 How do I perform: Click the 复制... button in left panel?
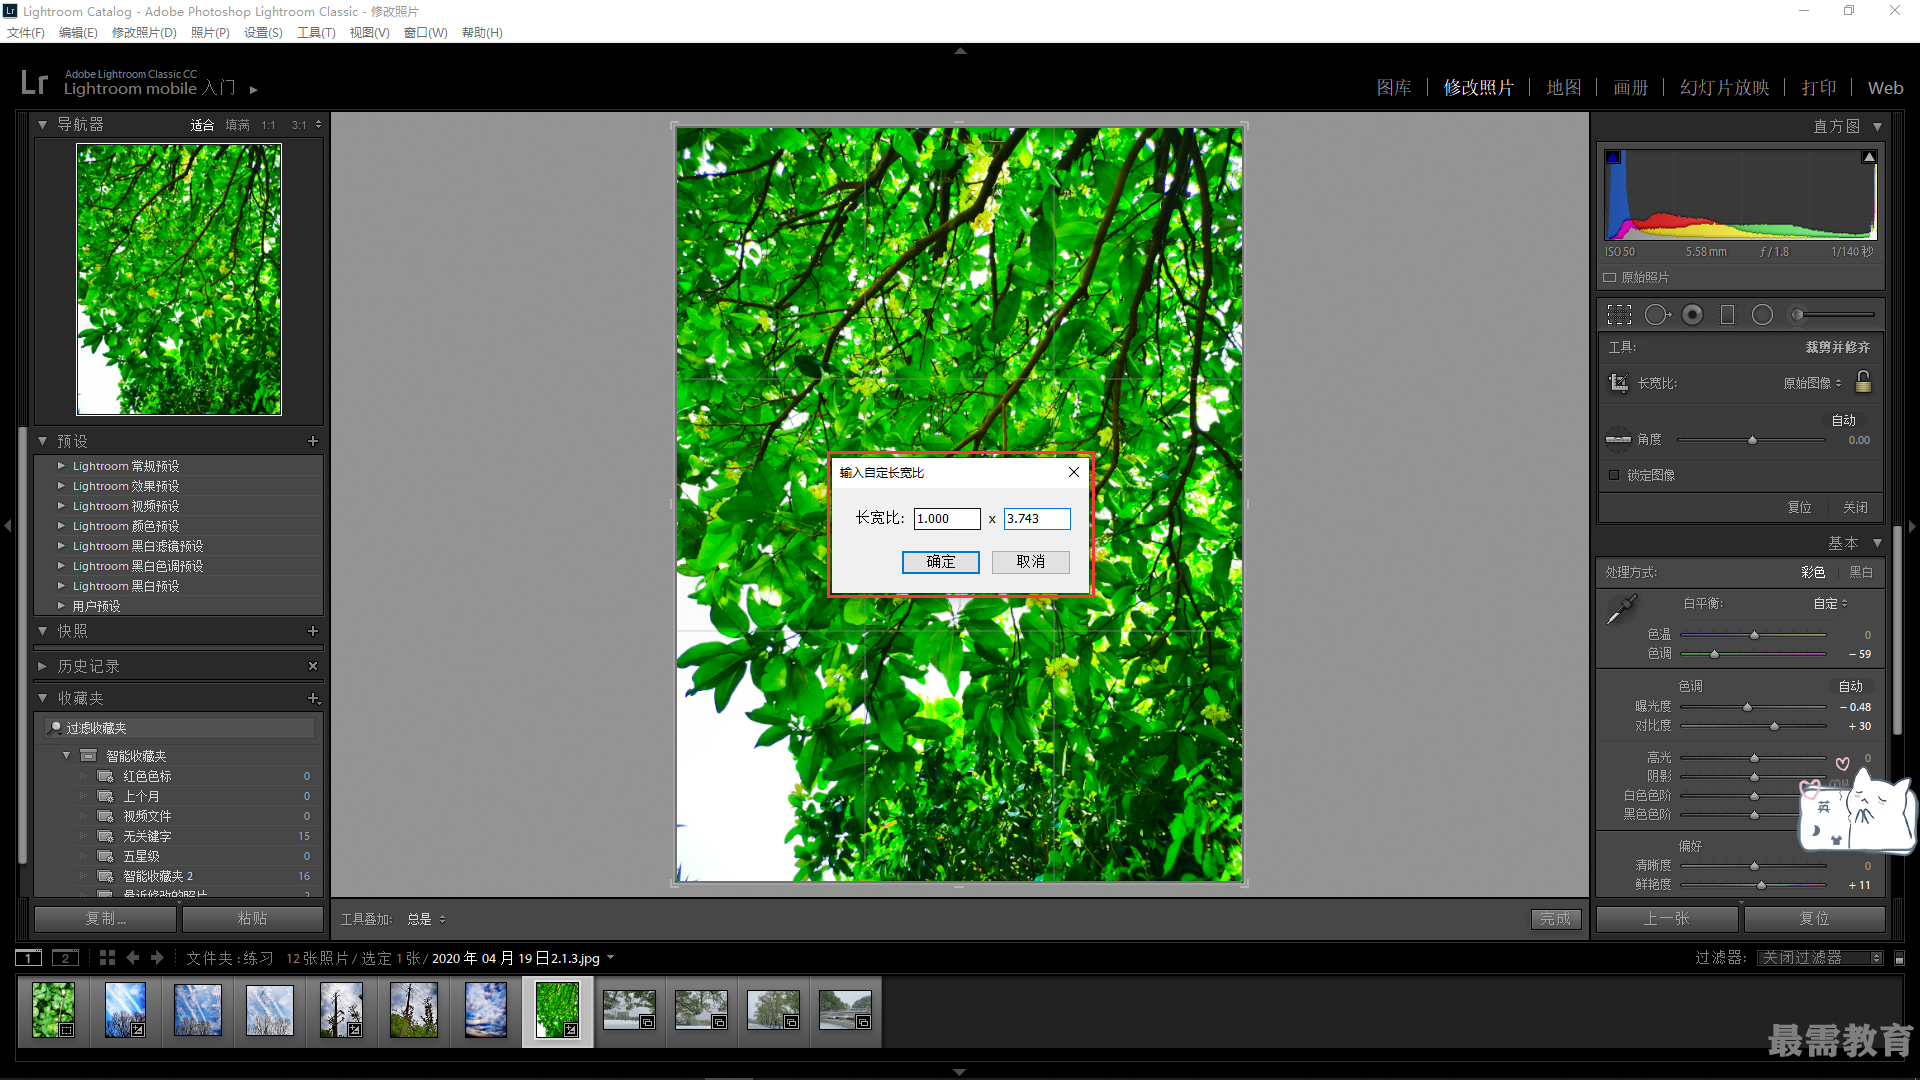click(x=106, y=918)
